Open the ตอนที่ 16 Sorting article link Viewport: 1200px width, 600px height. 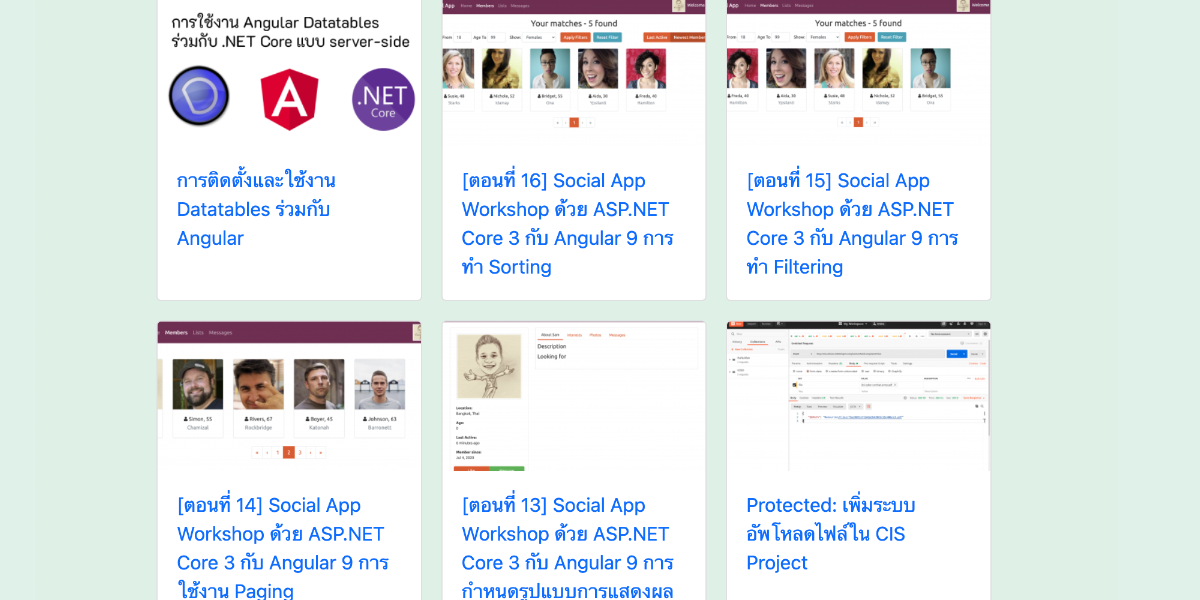tap(567, 223)
